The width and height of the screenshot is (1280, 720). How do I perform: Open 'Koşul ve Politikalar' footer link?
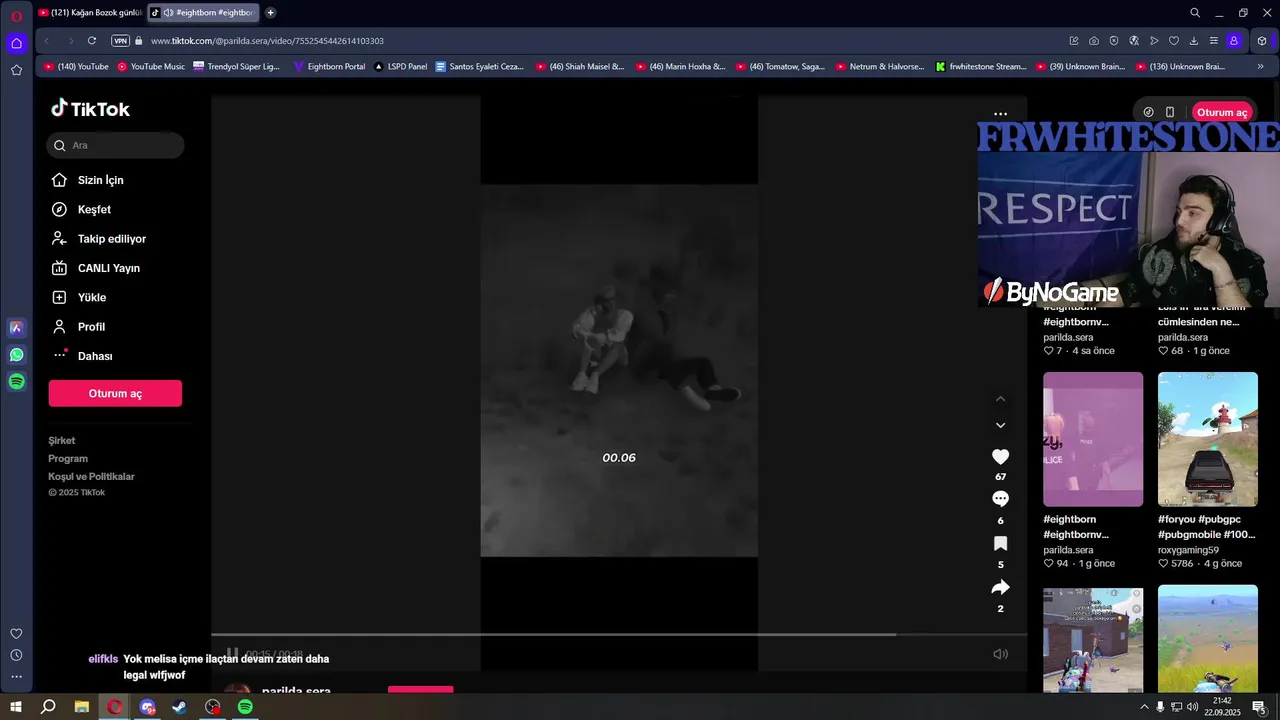[x=91, y=477]
